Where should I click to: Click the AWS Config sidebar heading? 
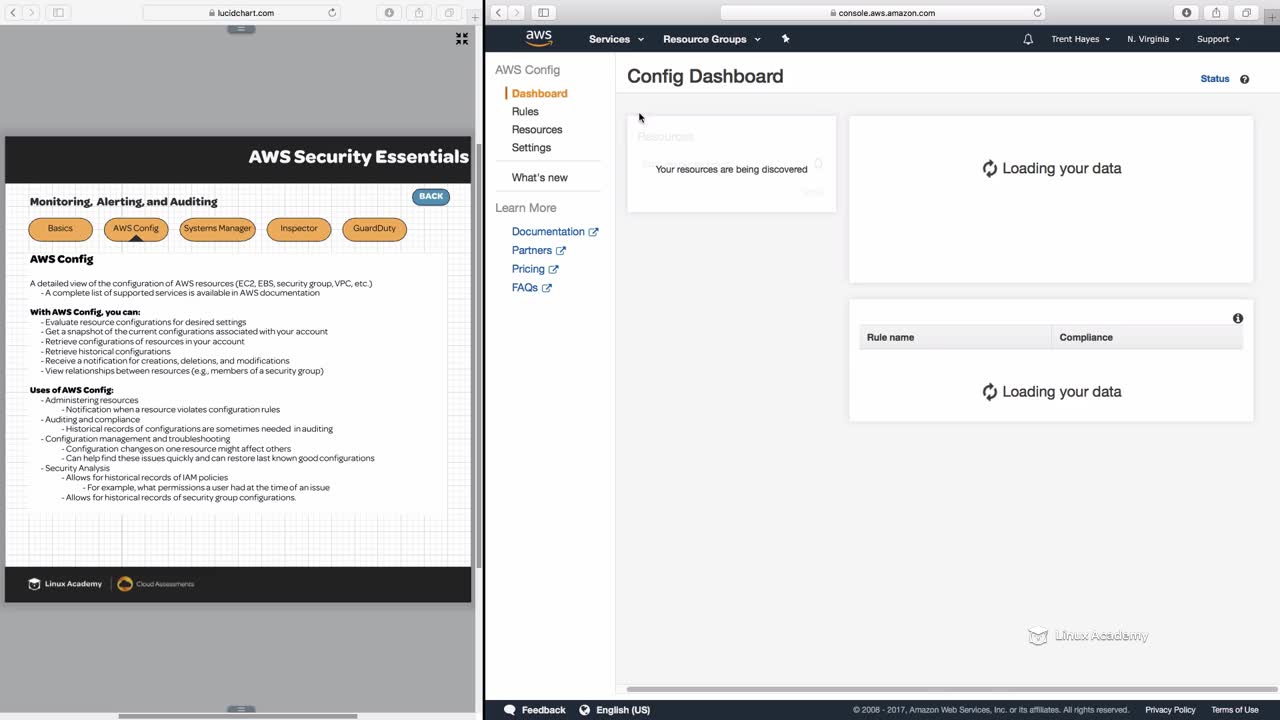click(527, 71)
